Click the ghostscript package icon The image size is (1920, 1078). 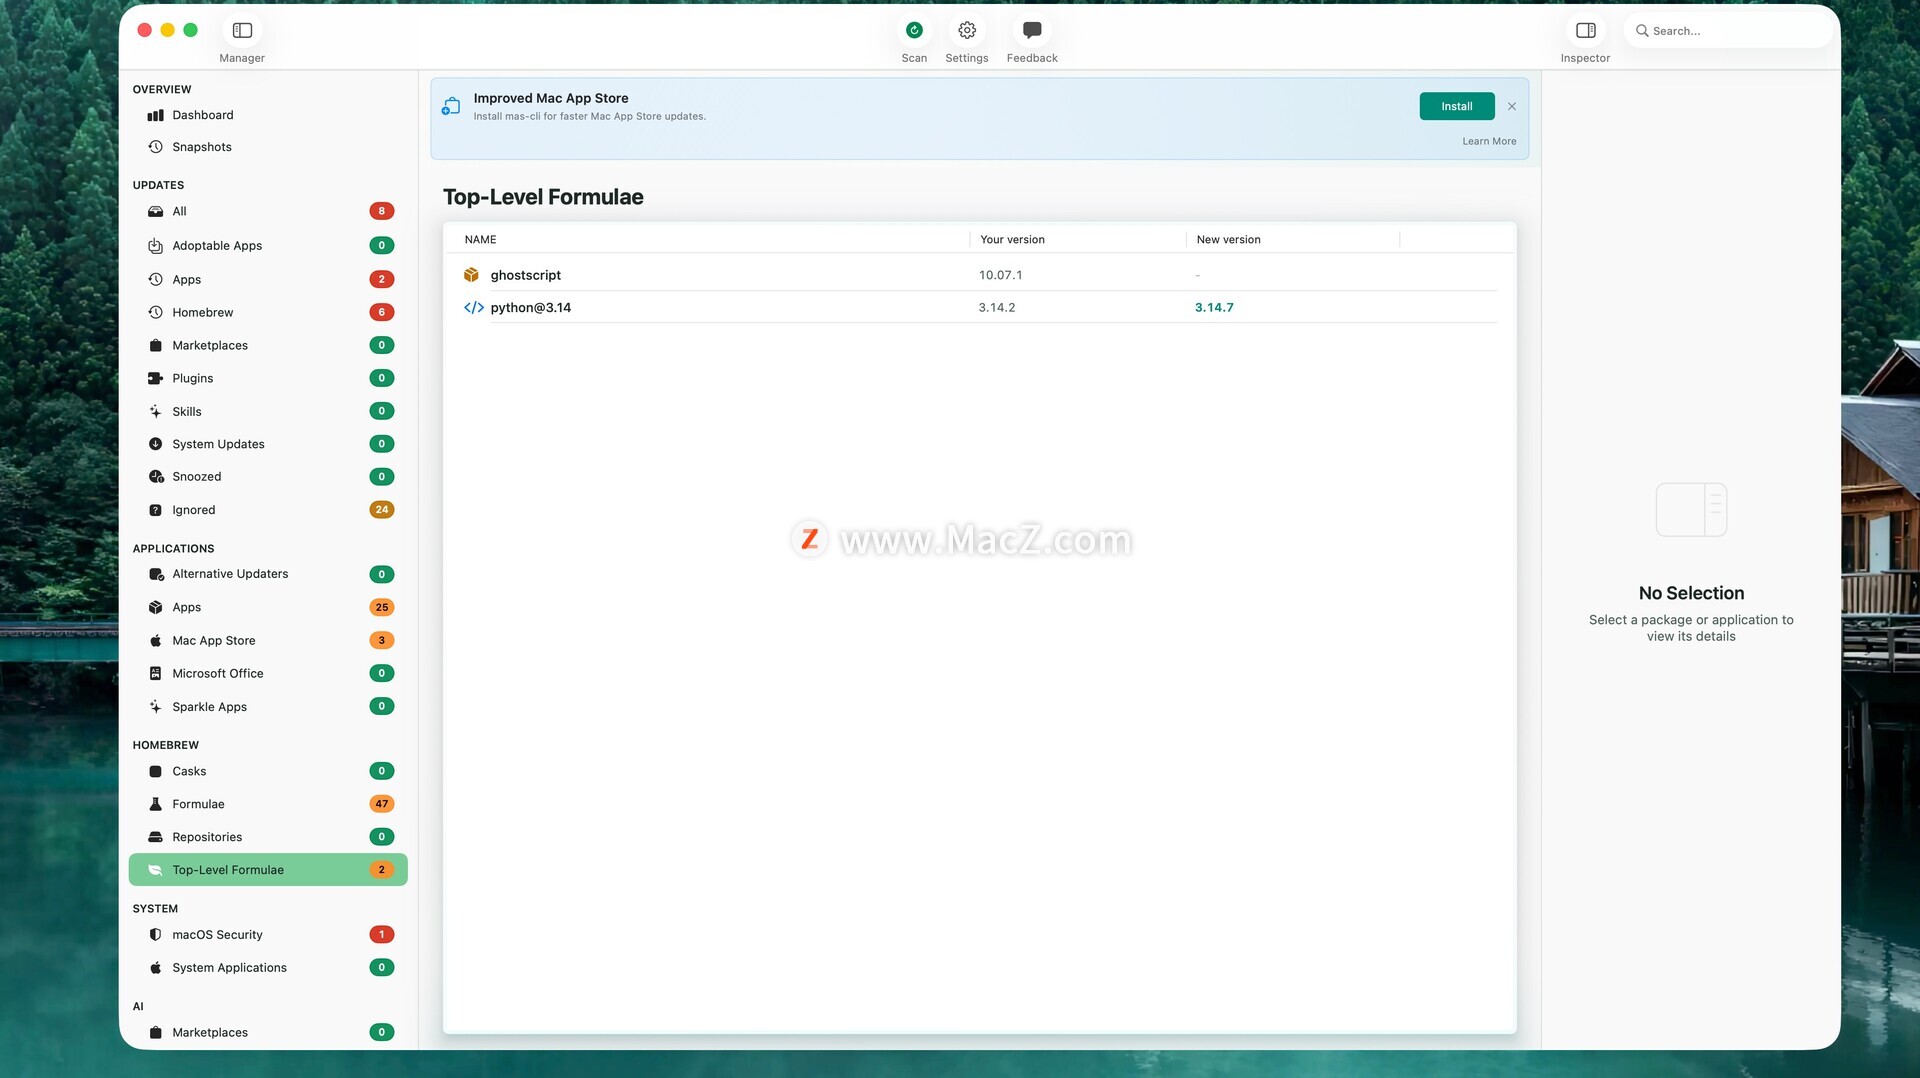(471, 275)
